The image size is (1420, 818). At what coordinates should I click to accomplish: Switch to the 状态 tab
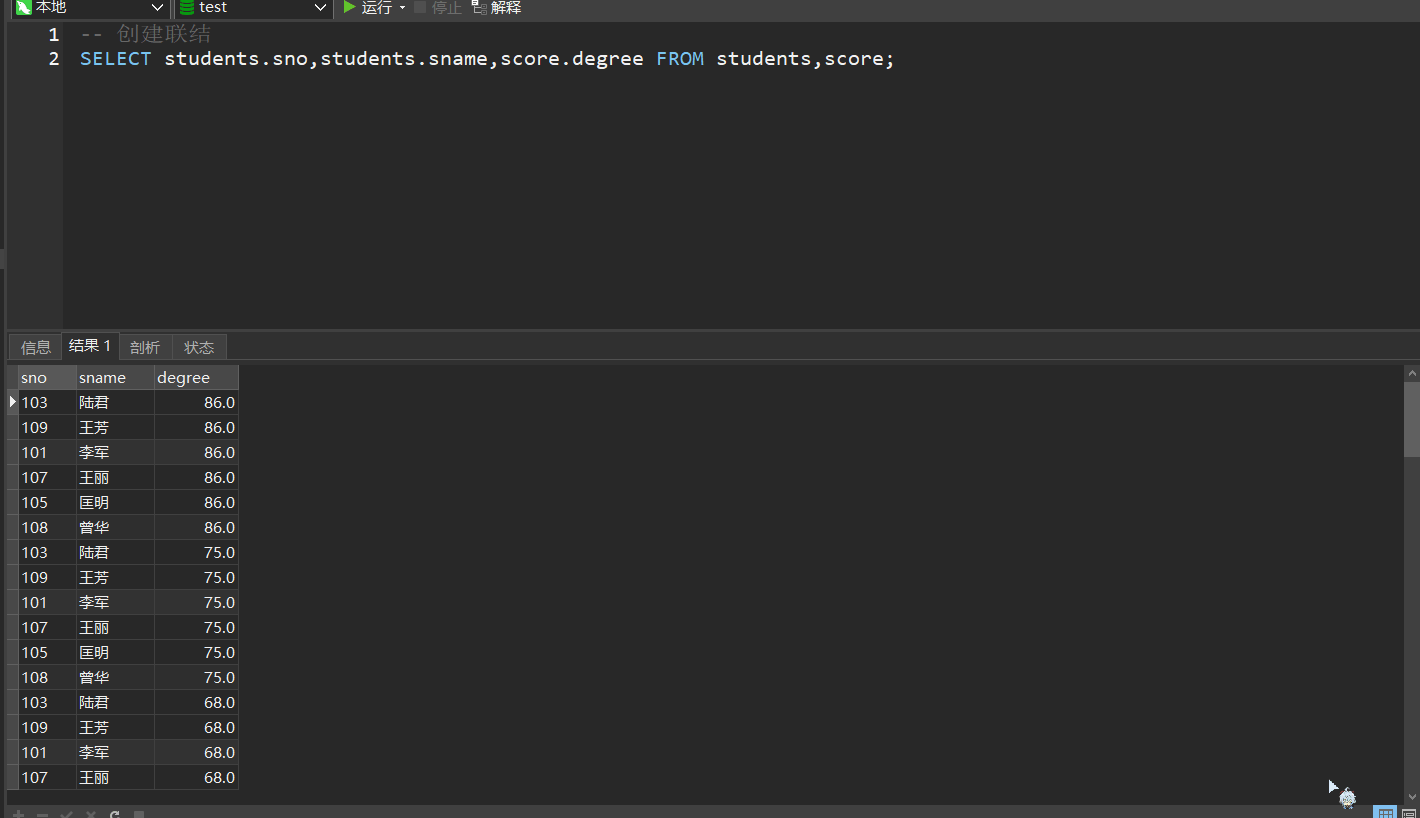pos(199,347)
